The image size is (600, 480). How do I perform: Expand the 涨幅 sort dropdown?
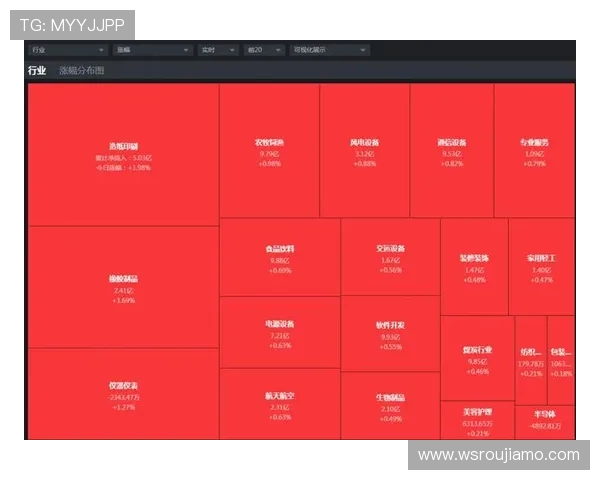[150, 49]
